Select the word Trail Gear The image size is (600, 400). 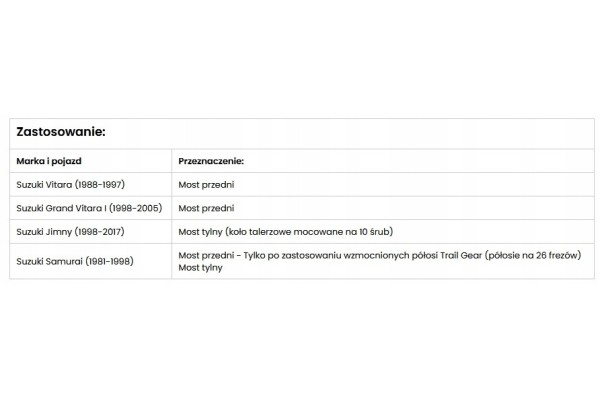pyautogui.click(x=461, y=255)
